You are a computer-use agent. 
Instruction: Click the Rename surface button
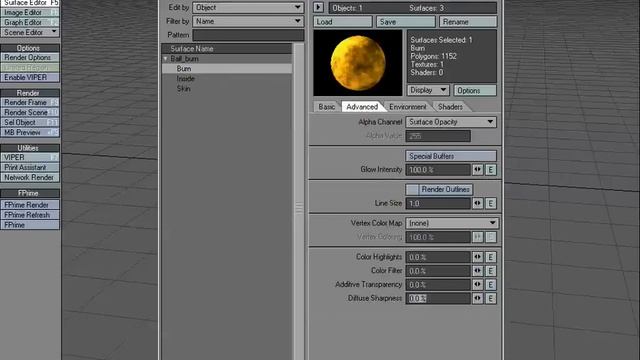(x=468, y=22)
